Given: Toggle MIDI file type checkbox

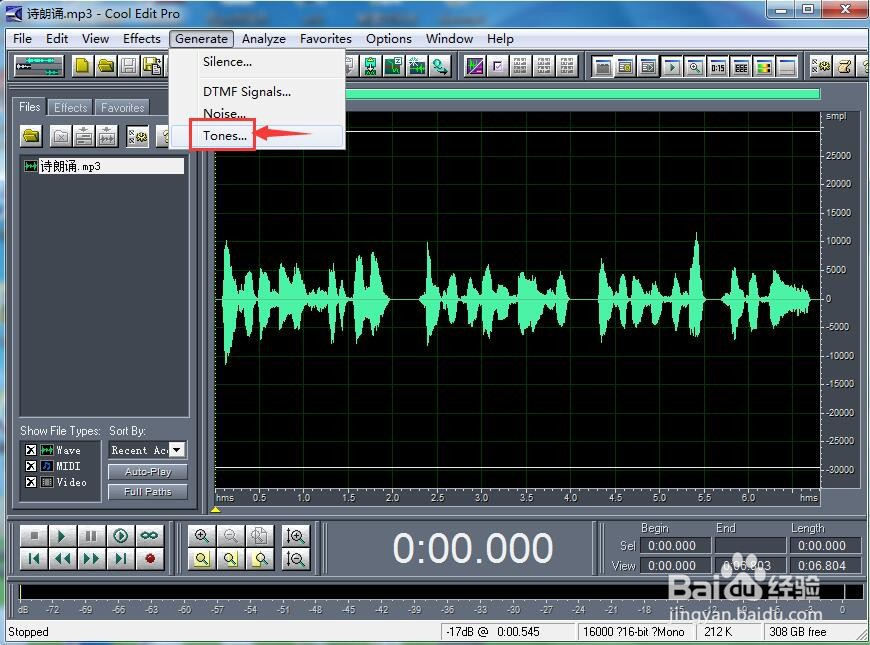Looking at the screenshot, I should (x=31, y=466).
